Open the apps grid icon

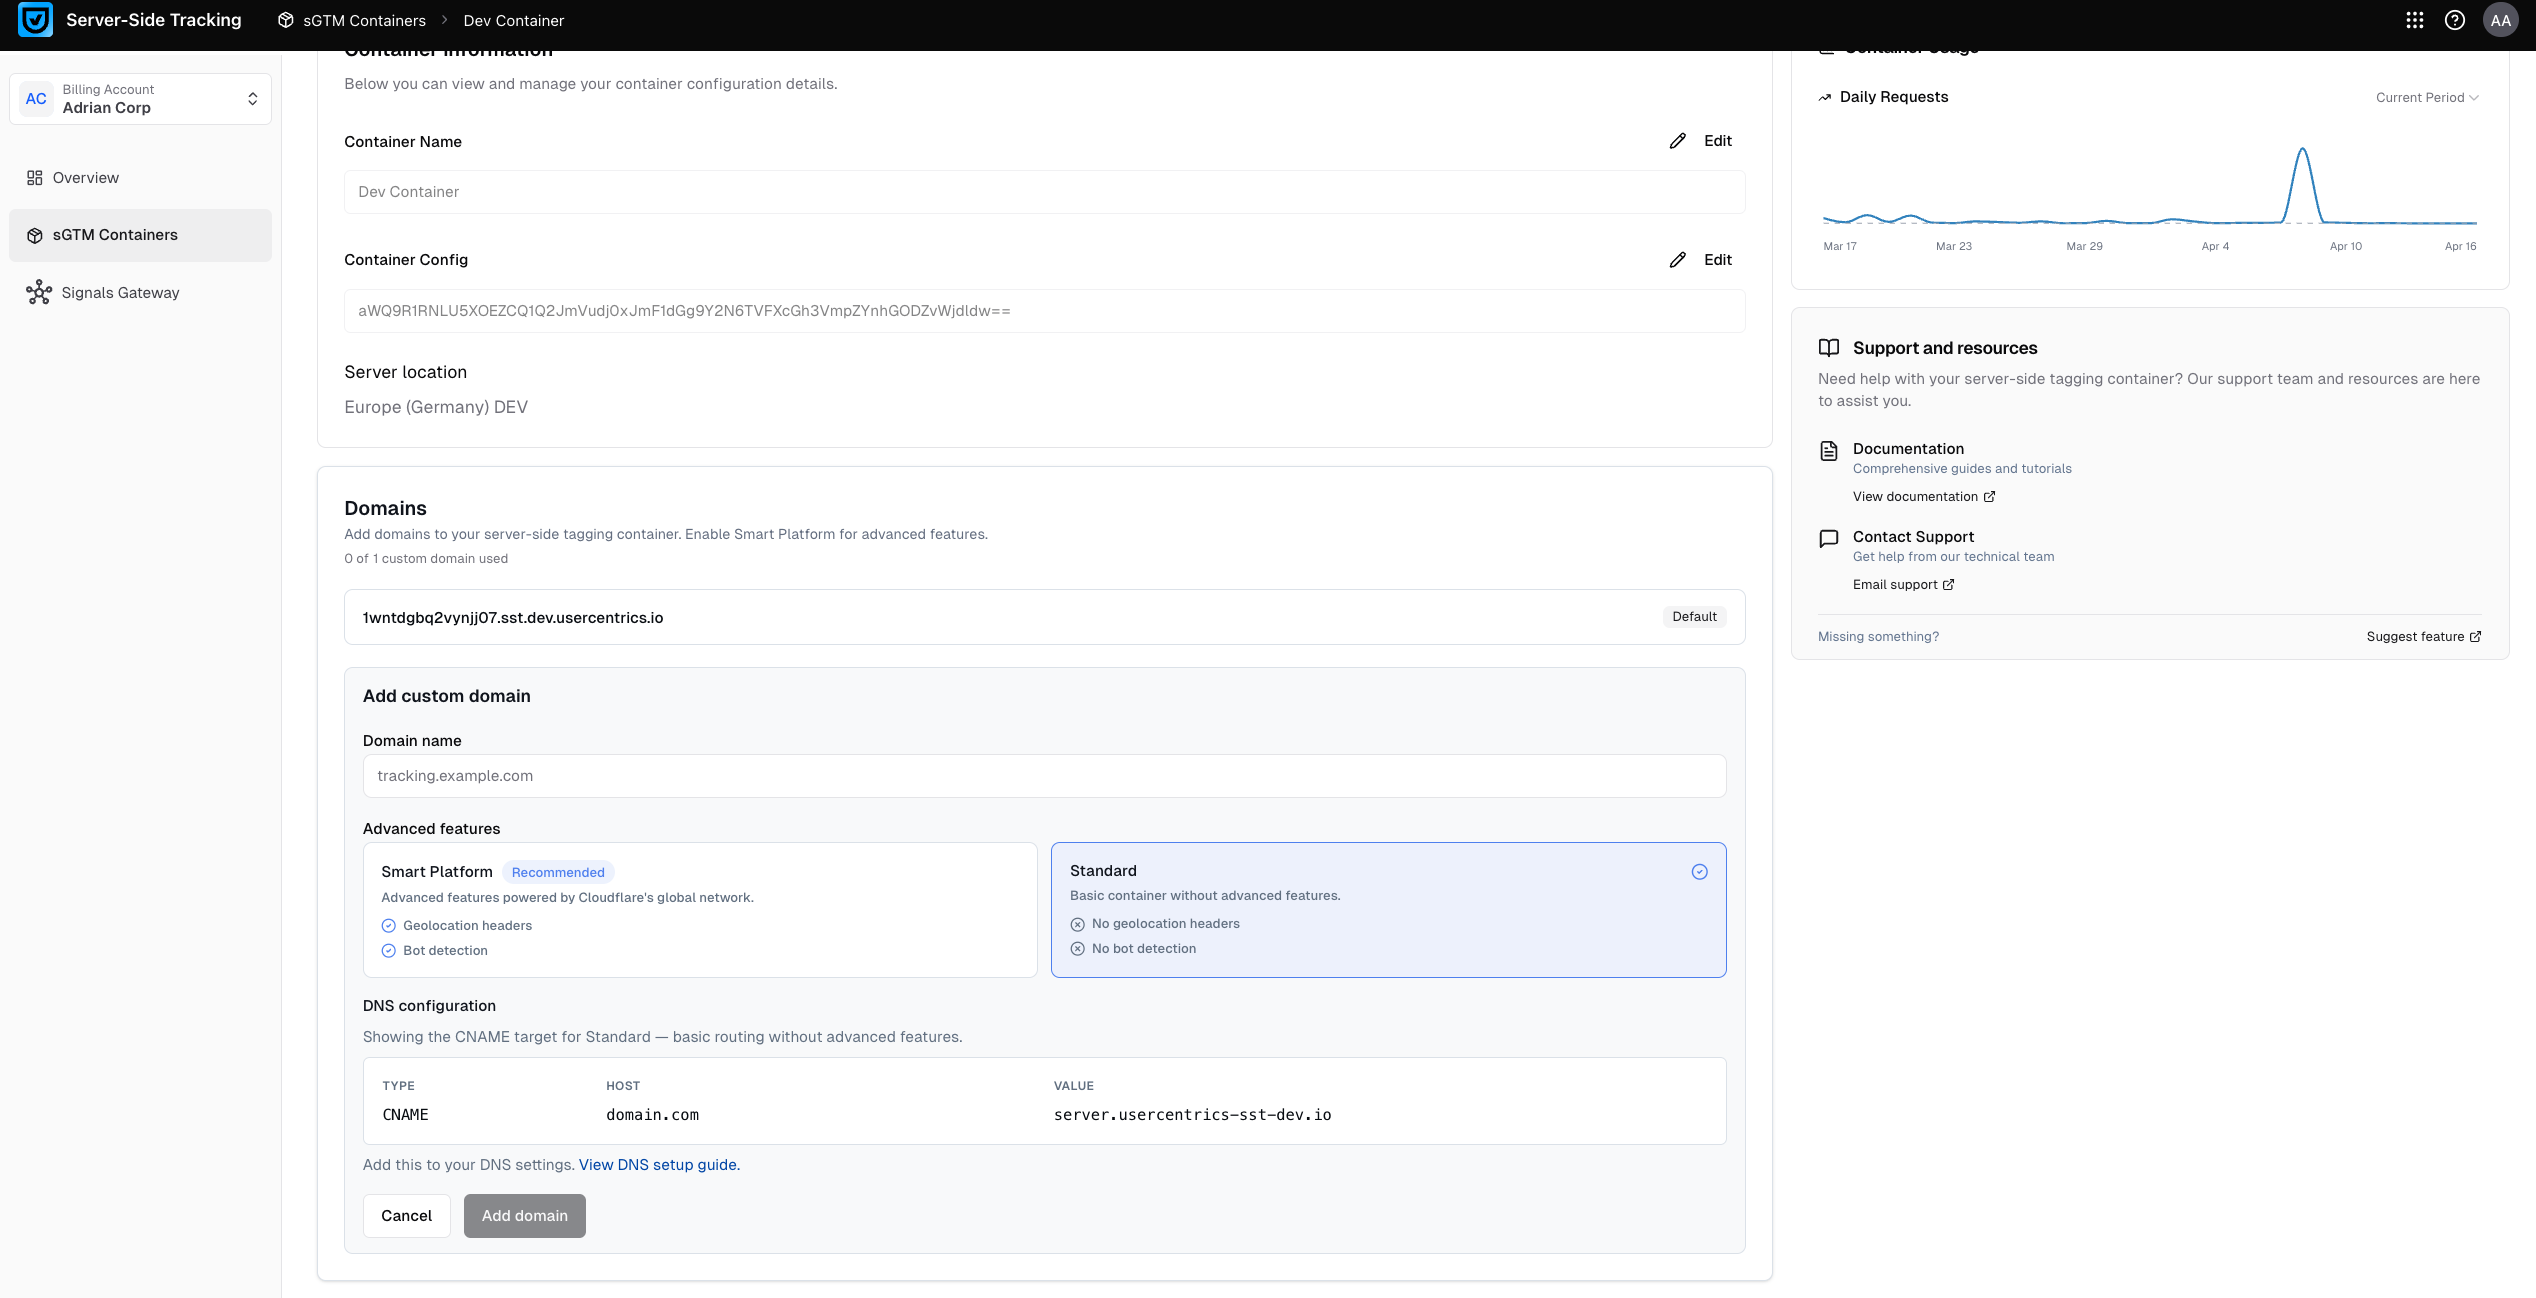click(2414, 20)
